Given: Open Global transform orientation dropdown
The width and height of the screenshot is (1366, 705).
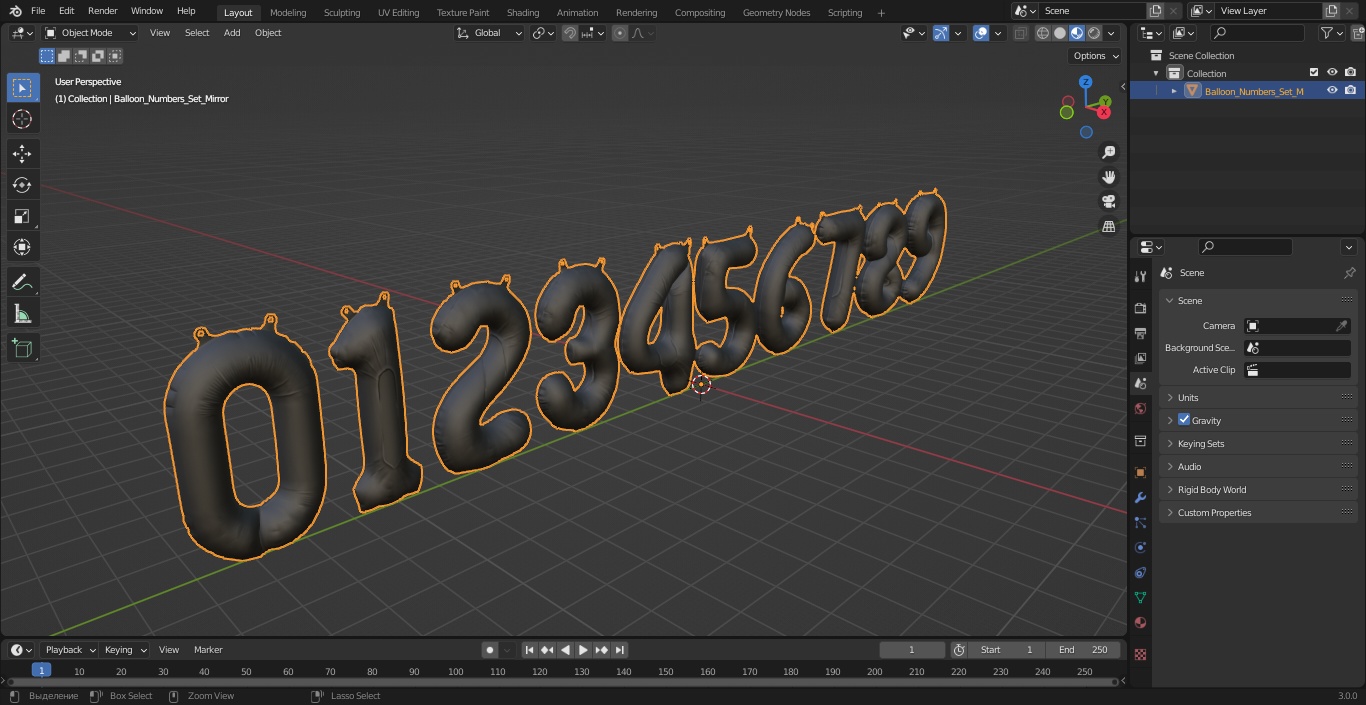Looking at the screenshot, I should coord(489,33).
